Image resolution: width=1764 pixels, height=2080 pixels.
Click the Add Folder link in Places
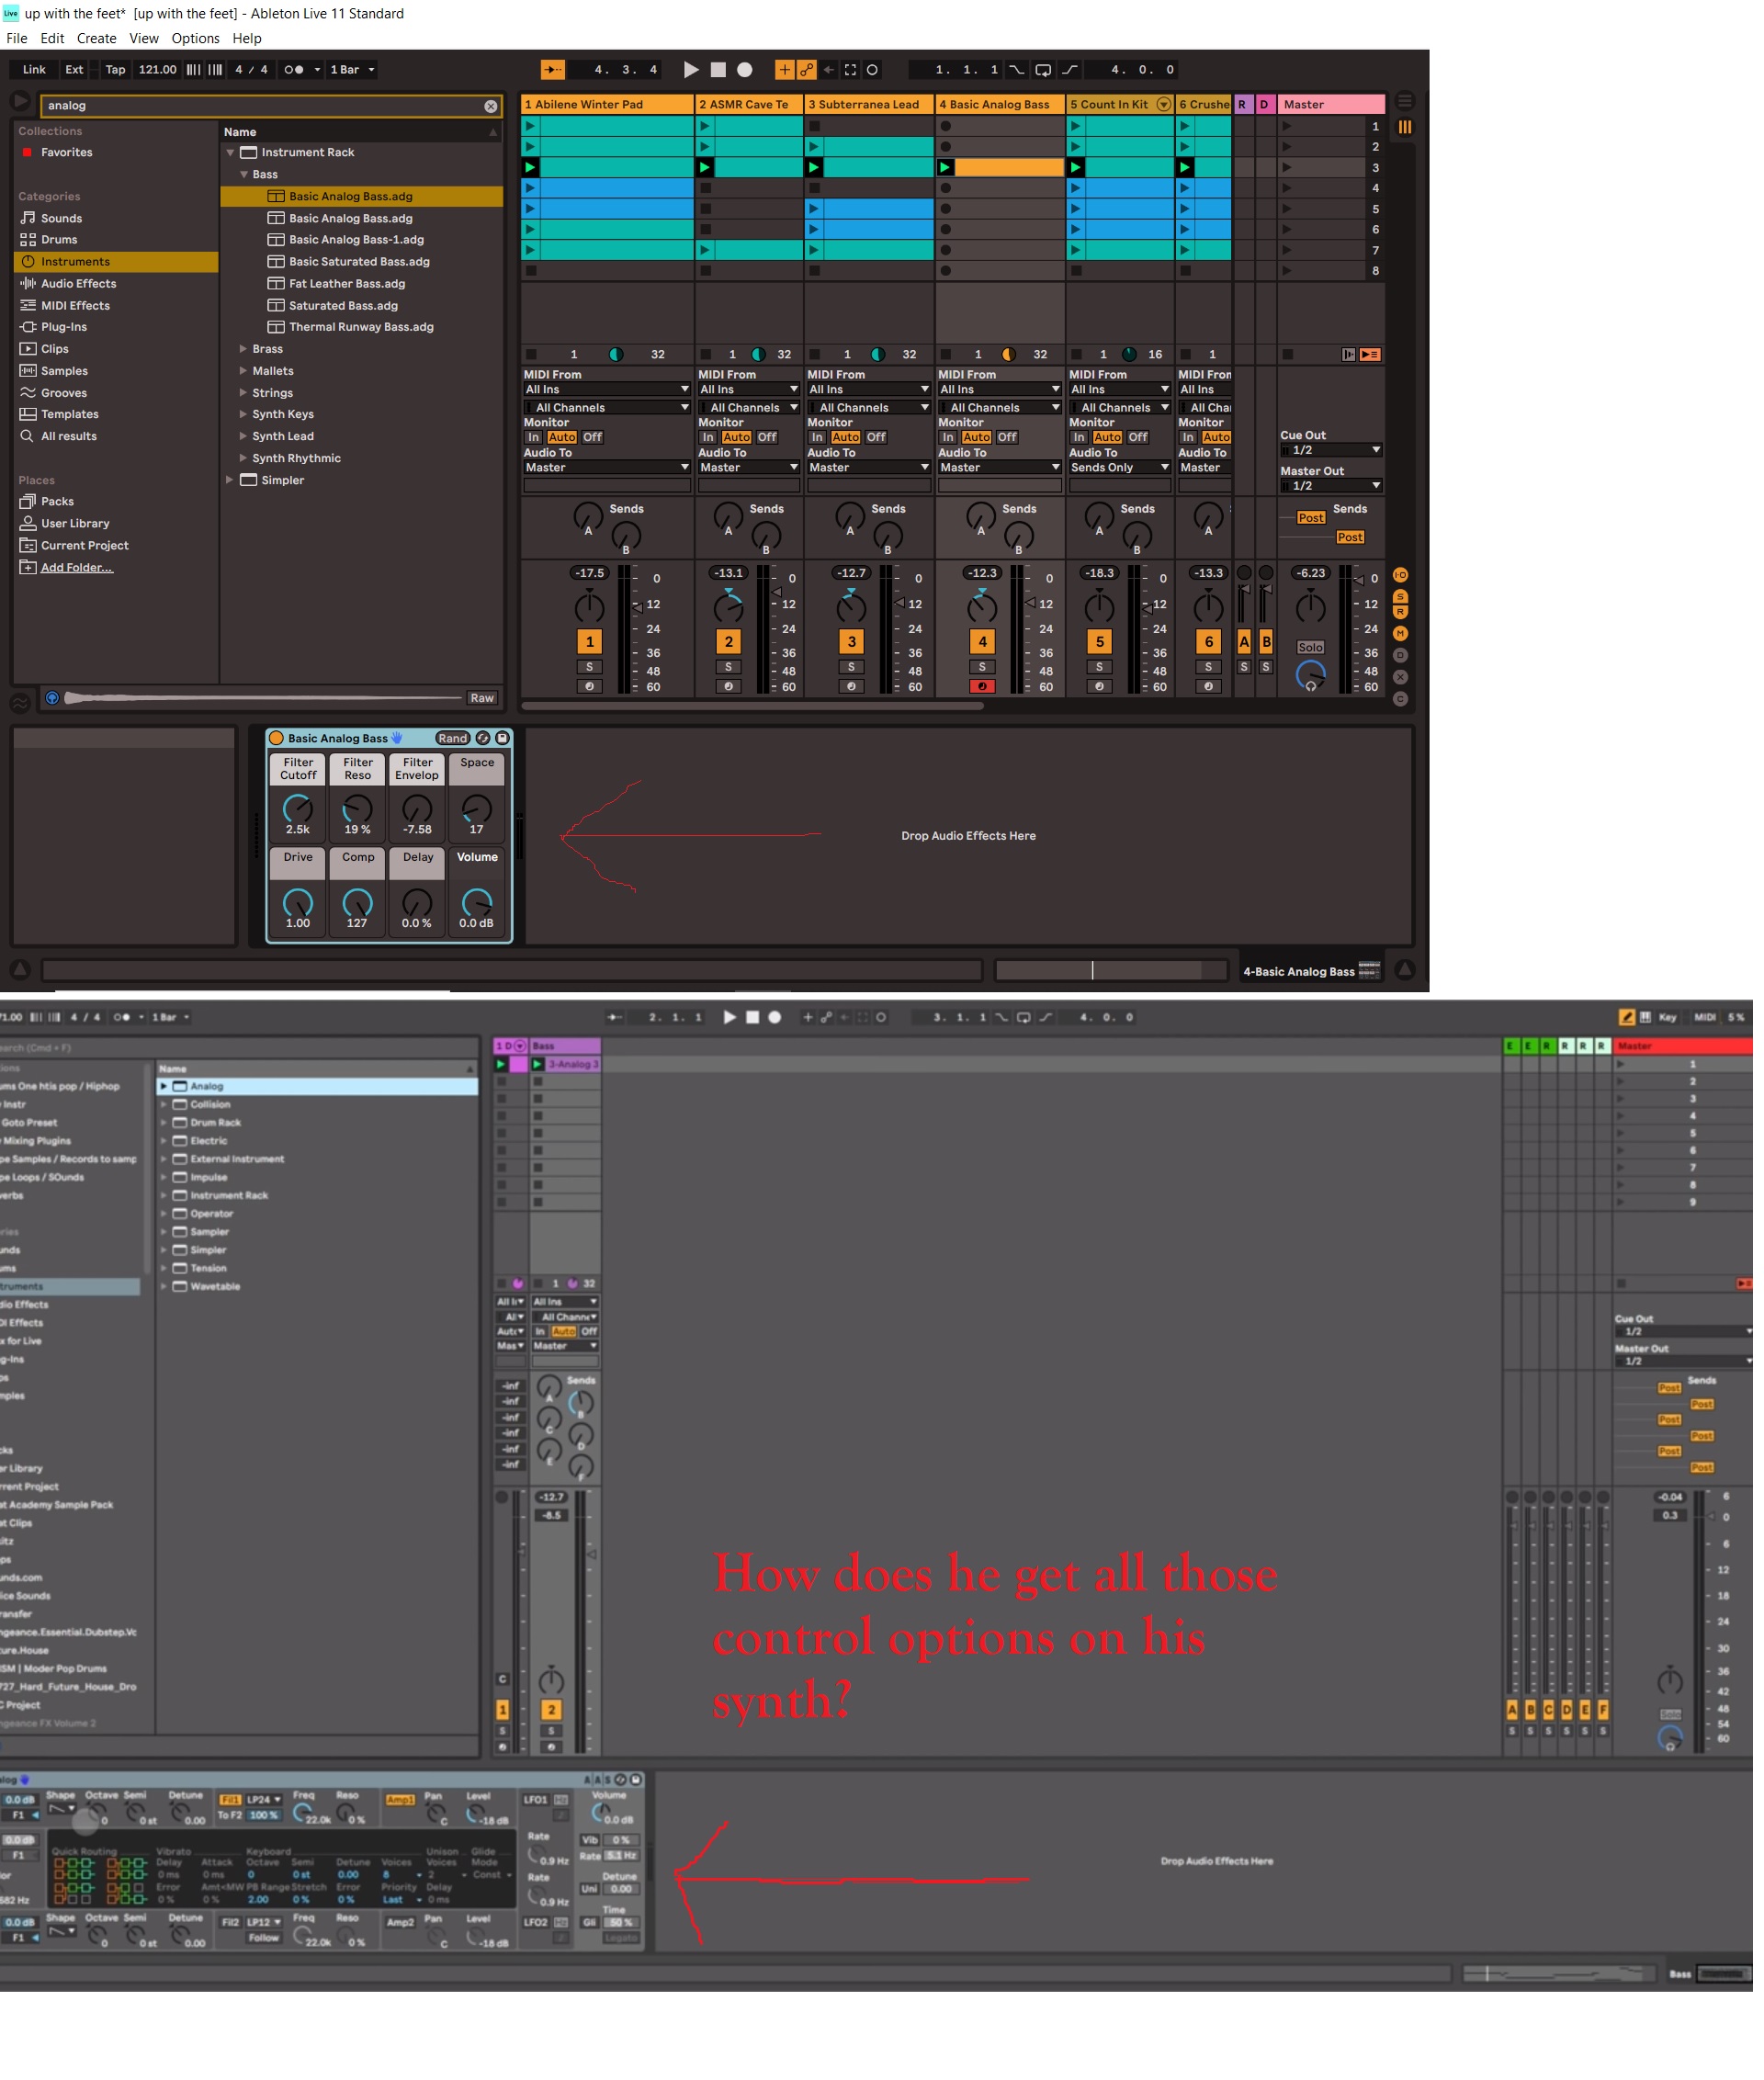76,567
